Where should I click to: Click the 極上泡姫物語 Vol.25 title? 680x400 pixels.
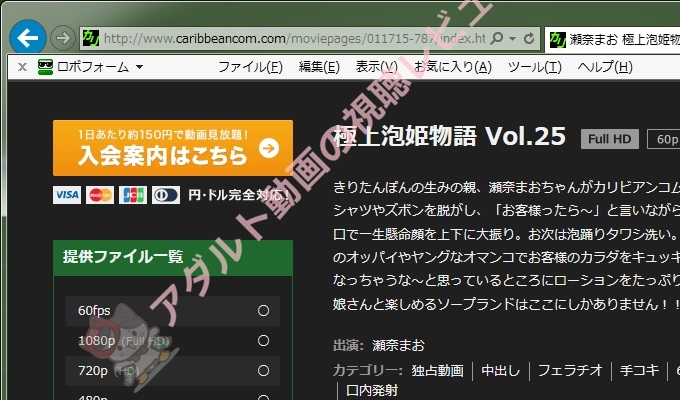(x=450, y=137)
